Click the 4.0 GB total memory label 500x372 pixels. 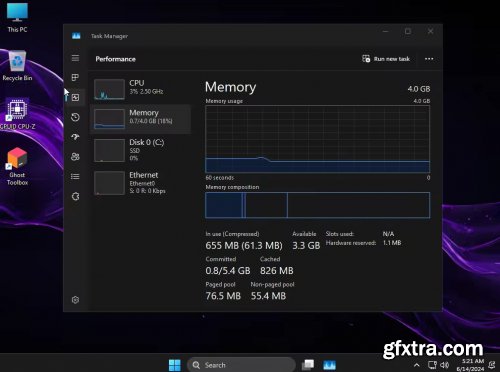(x=419, y=89)
